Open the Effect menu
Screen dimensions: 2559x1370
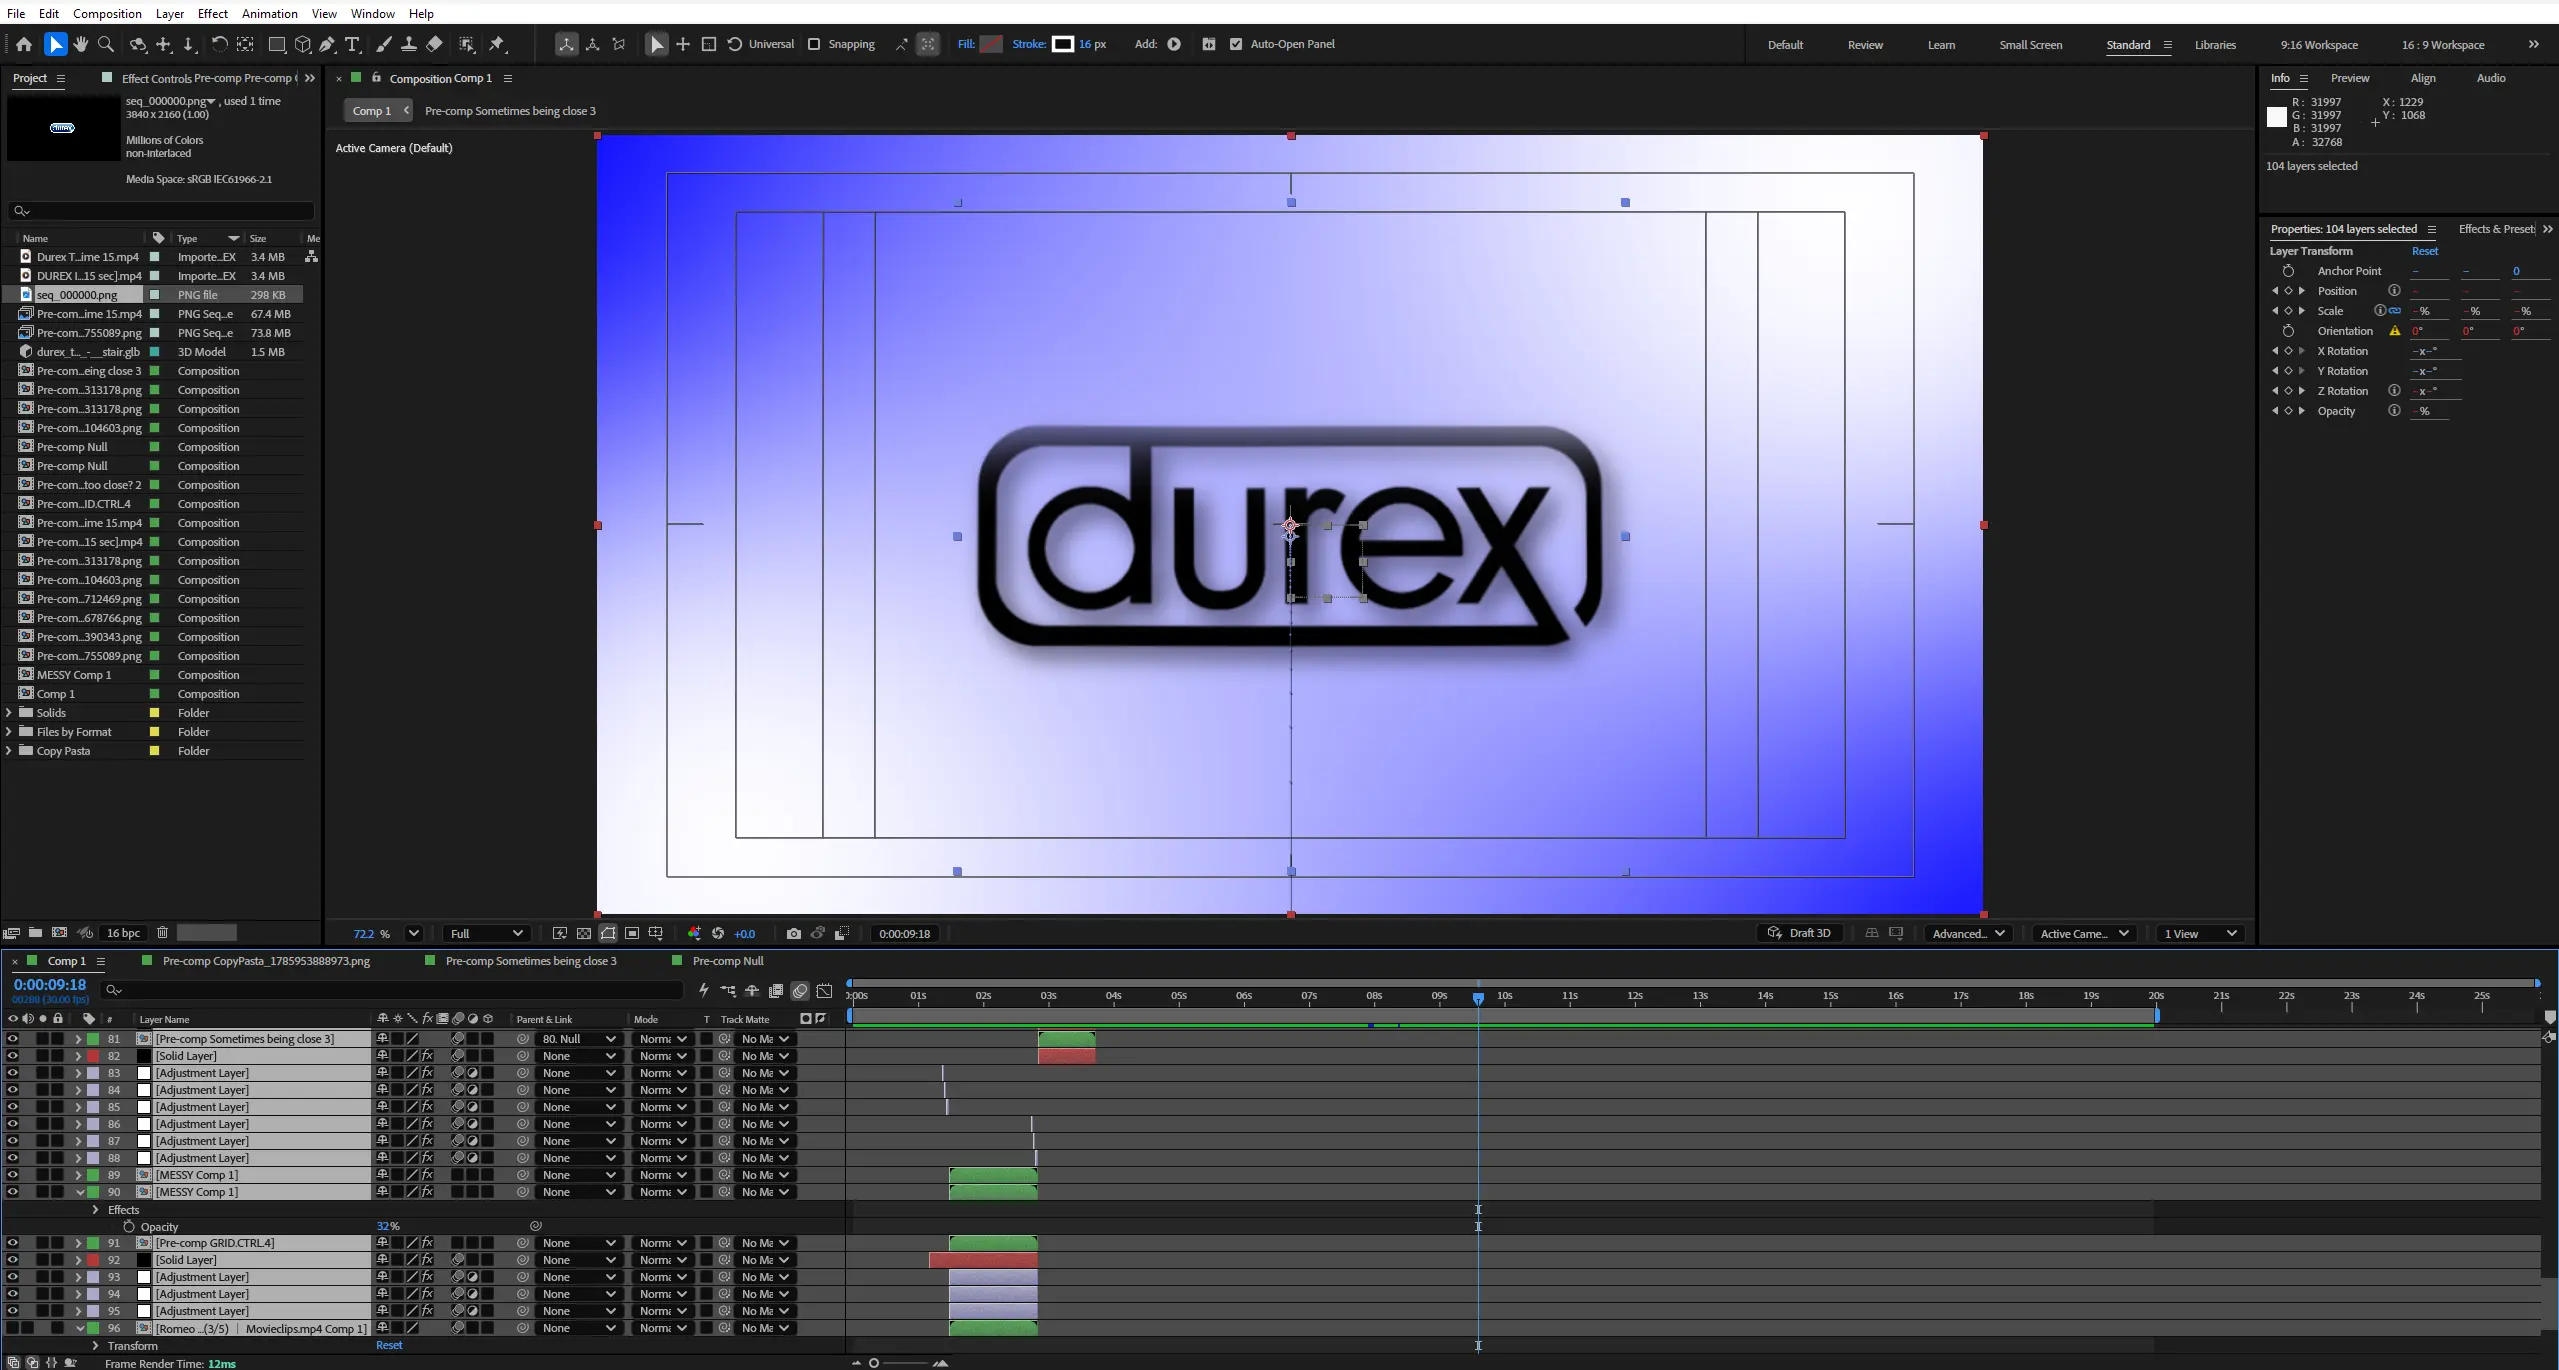click(x=213, y=13)
